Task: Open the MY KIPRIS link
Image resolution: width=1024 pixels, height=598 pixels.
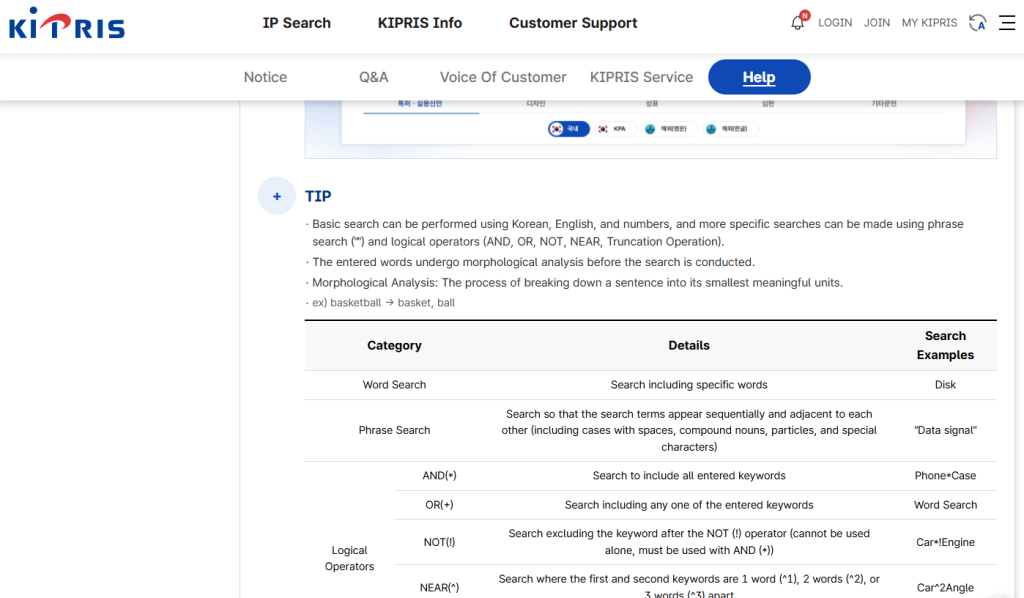Action: tap(929, 23)
